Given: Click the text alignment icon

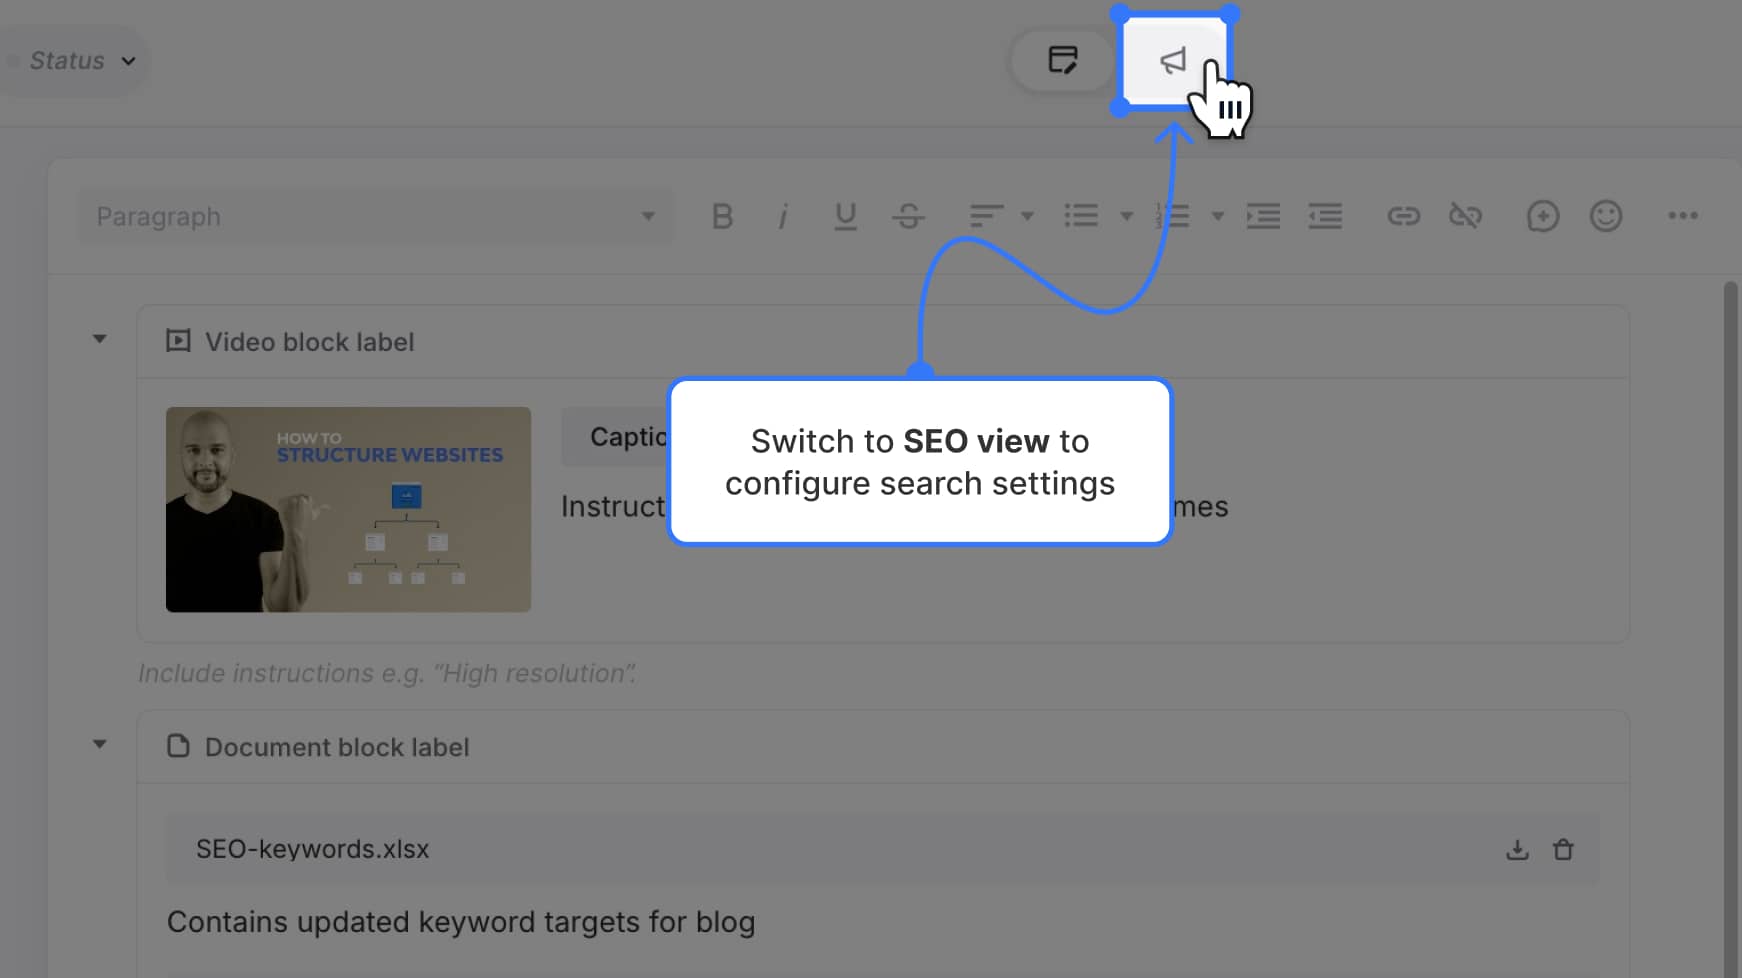Looking at the screenshot, I should click(986, 216).
